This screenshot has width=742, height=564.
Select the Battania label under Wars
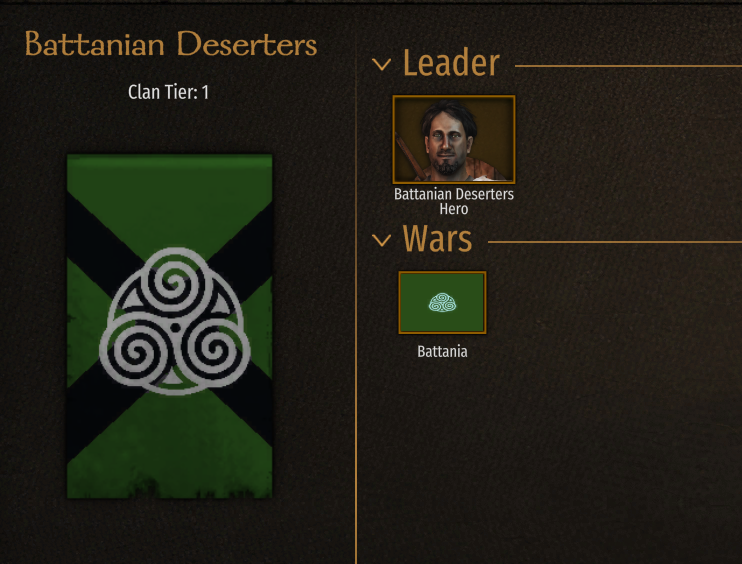[442, 352]
